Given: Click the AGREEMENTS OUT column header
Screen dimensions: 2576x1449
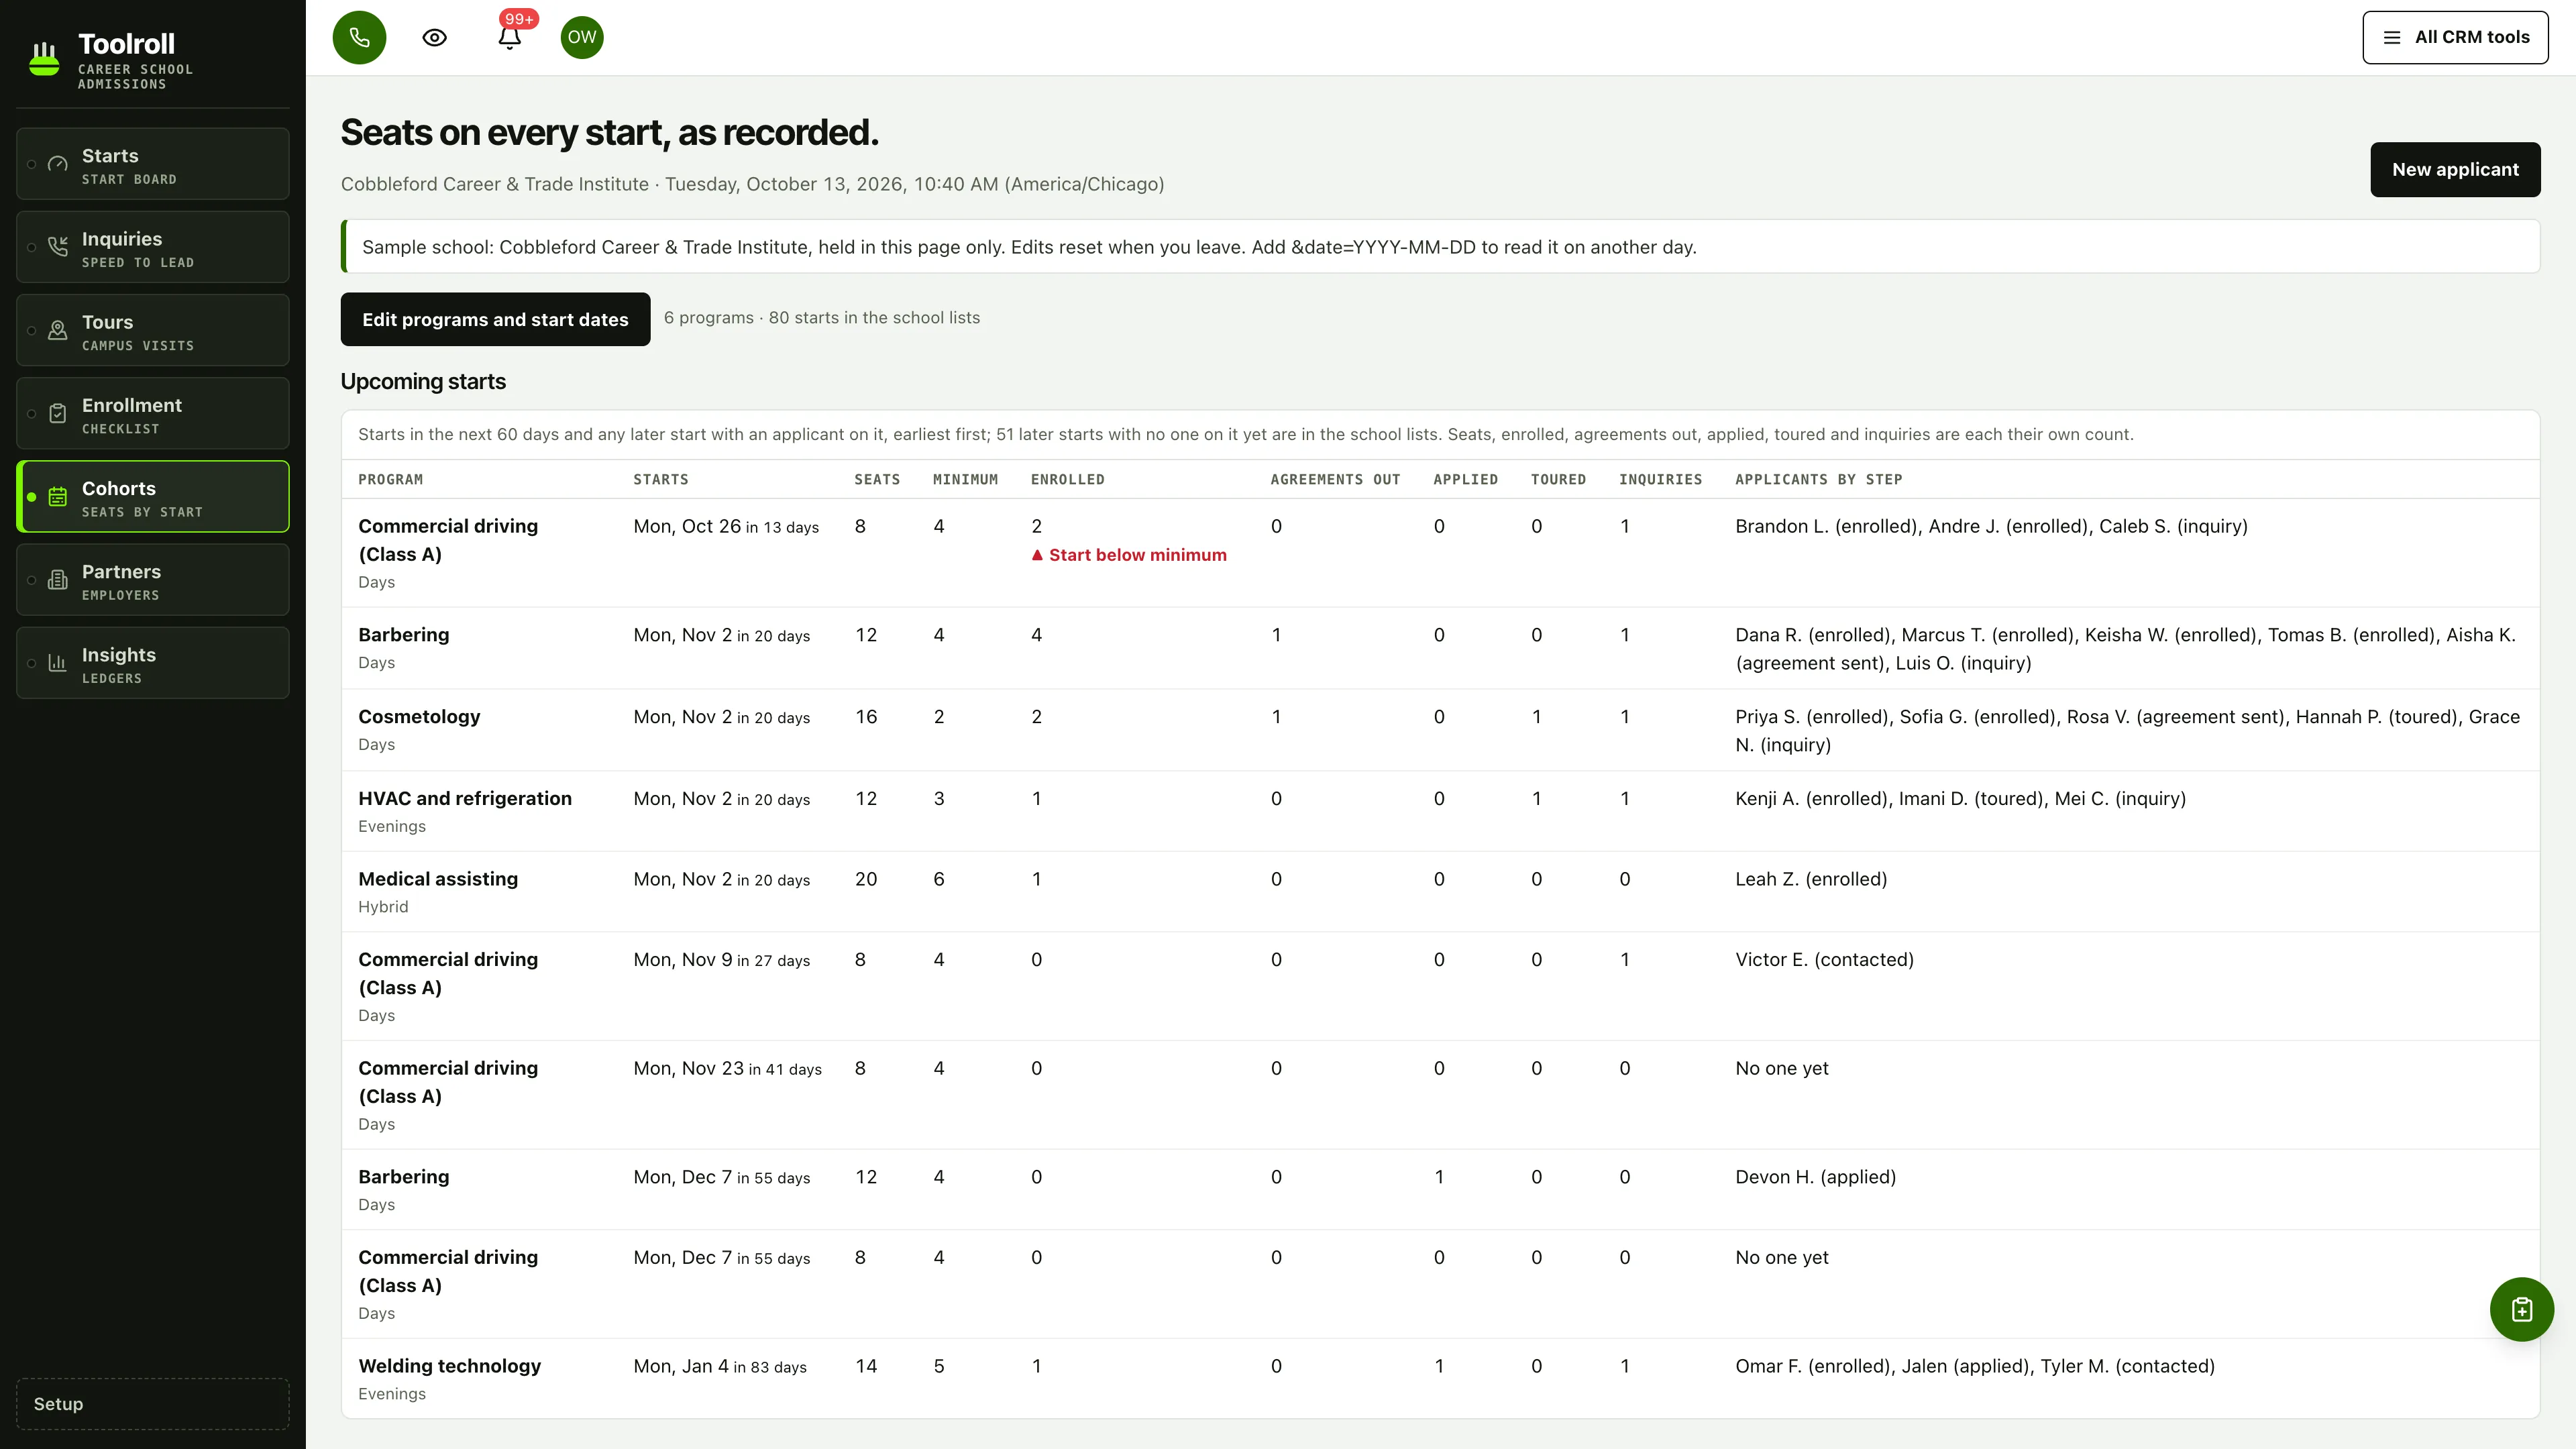Looking at the screenshot, I should click(1335, 480).
